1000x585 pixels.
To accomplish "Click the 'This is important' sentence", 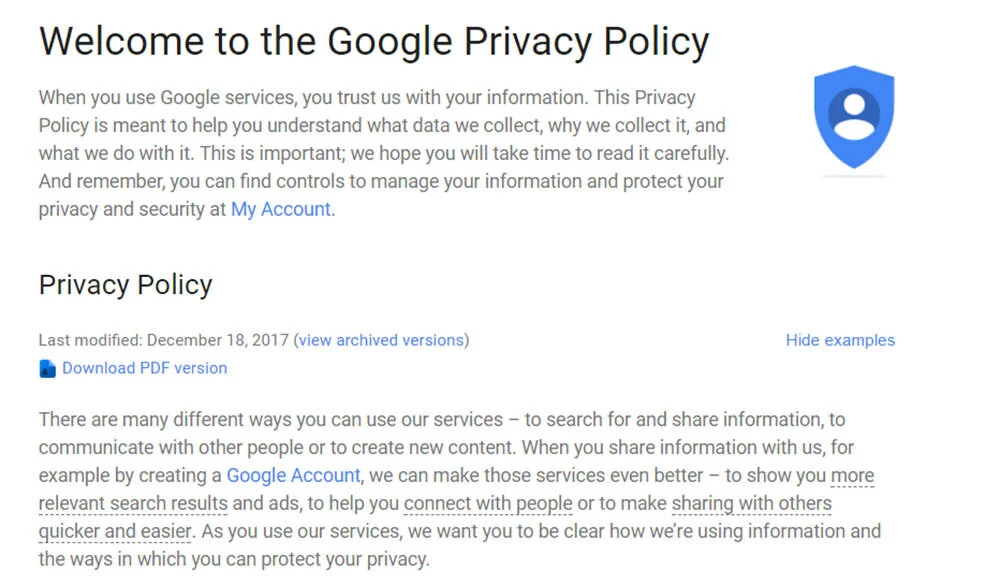I will tap(464, 154).
